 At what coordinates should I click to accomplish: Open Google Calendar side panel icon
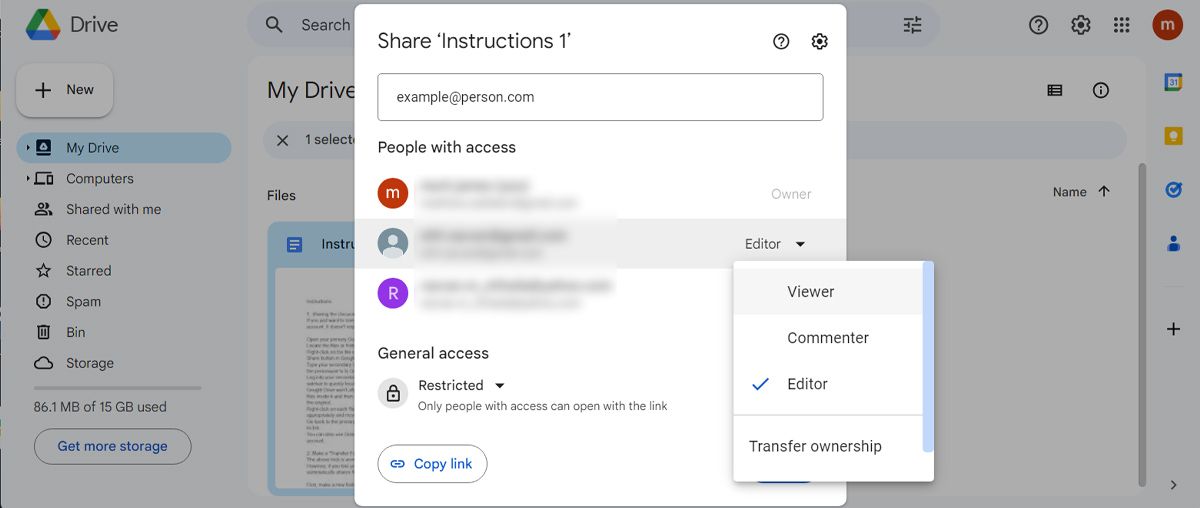[1173, 83]
